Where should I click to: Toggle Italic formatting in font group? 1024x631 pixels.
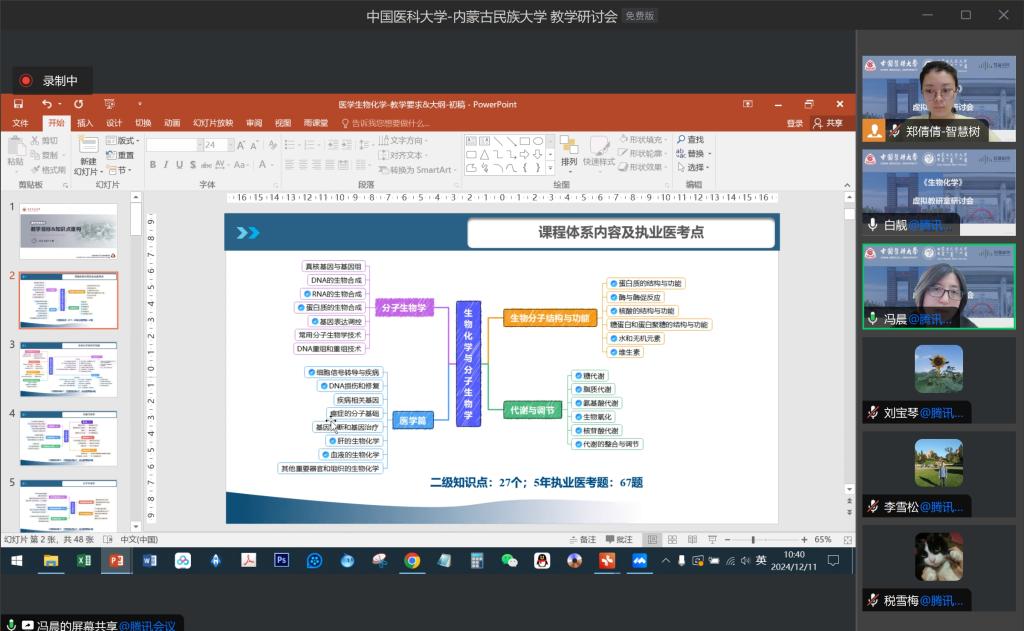pyautogui.click(x=168, y=165)
